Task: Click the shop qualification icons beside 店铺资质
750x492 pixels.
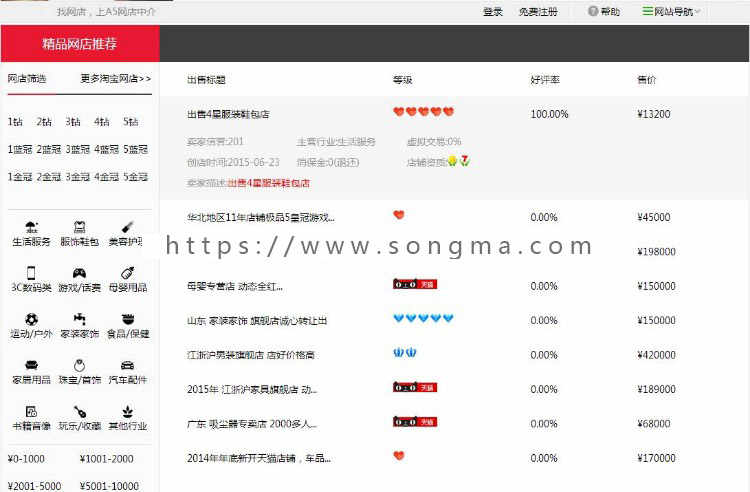Action: 458,161
